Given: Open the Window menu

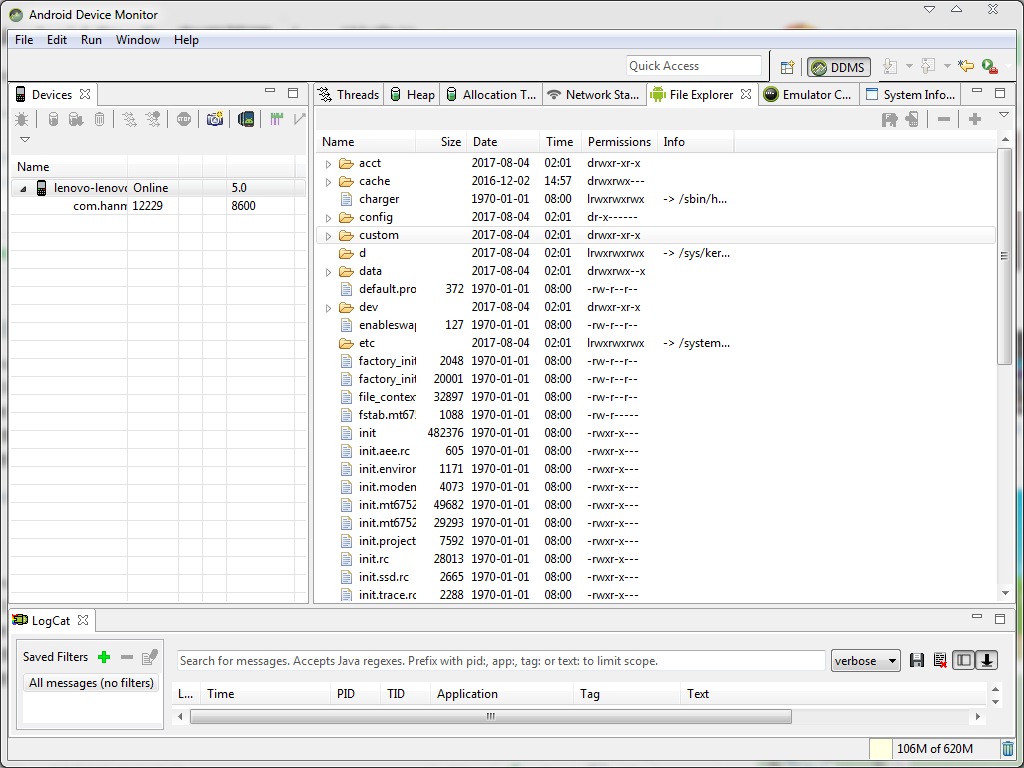Looking at the screenshot, I should click(x=138, y=40).
